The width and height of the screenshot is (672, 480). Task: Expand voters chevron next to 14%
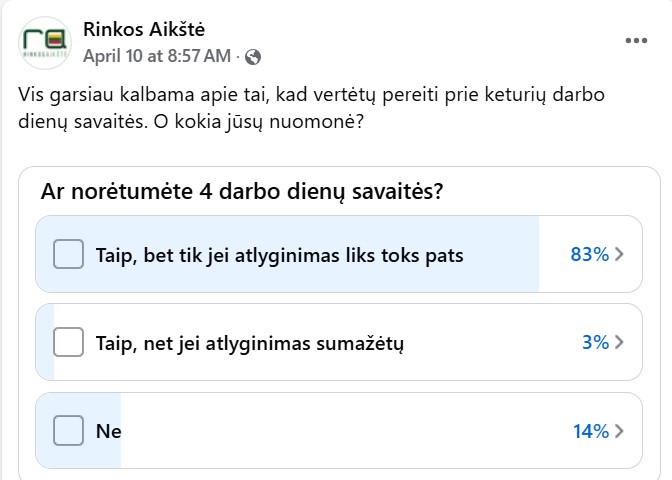[x=619, y=431]
